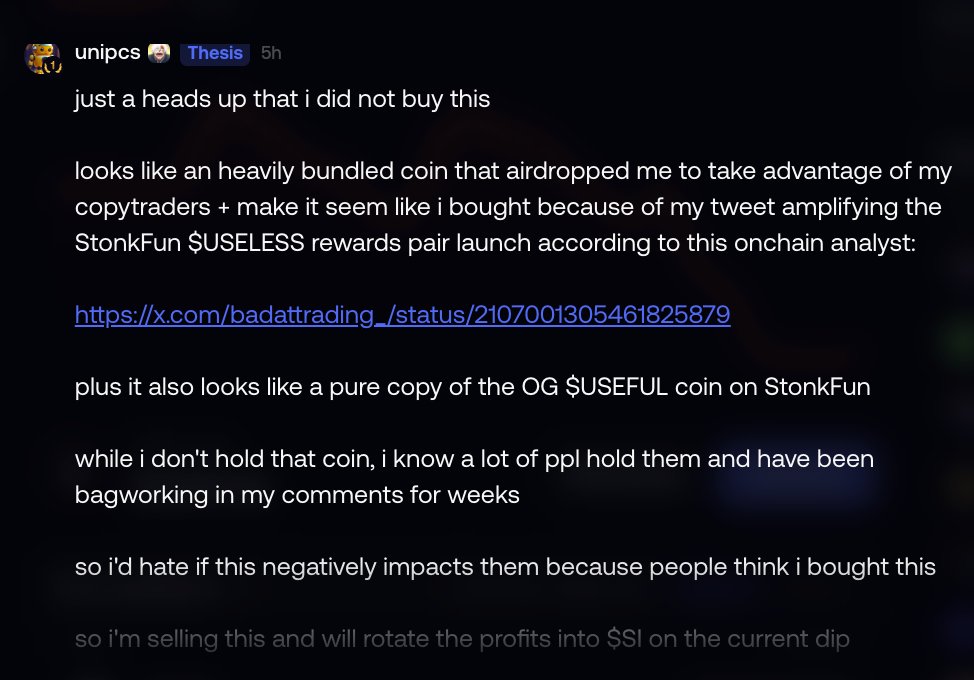Click the phrase "onchain analyst:"
Image resolution: width=974 pixels, height=680 pixels.
tap(824, 243)
